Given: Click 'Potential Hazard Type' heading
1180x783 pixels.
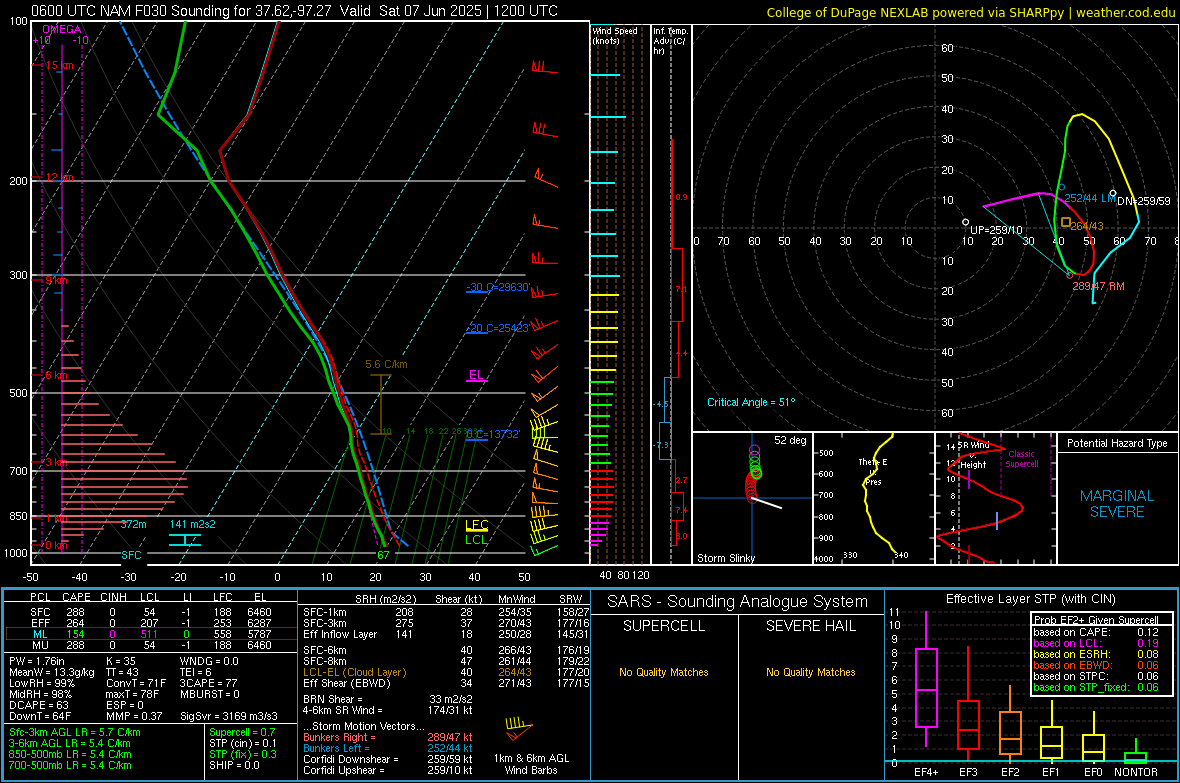Looking at the screenshot, I should (x=1117, y=443).
